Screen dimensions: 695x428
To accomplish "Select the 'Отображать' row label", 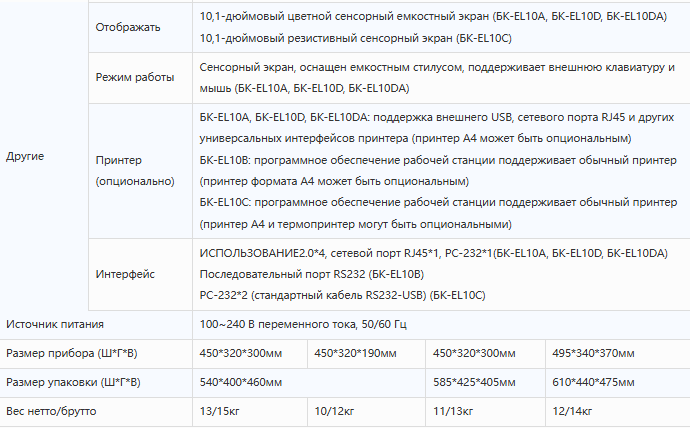I will 140,27.
